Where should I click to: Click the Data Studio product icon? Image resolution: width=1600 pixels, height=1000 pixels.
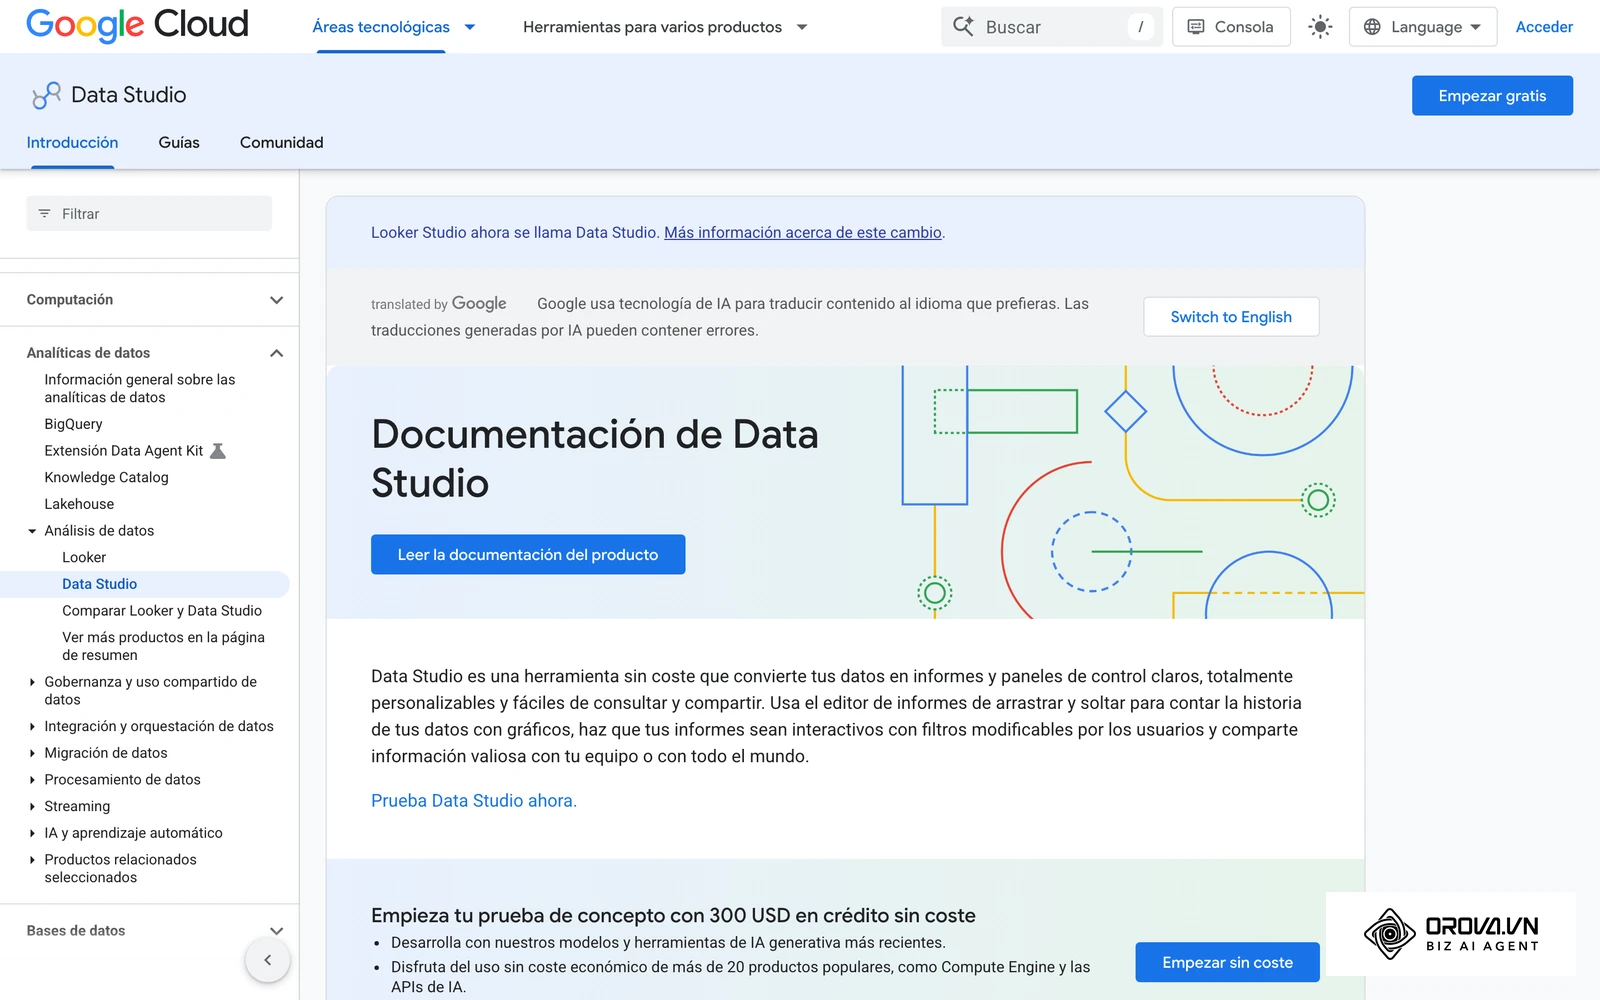pos(46,95)
